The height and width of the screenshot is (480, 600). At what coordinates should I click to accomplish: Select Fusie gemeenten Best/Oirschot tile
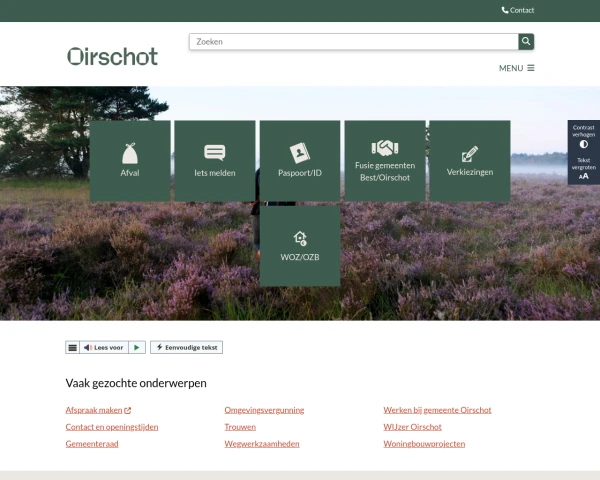pos(384,161)
